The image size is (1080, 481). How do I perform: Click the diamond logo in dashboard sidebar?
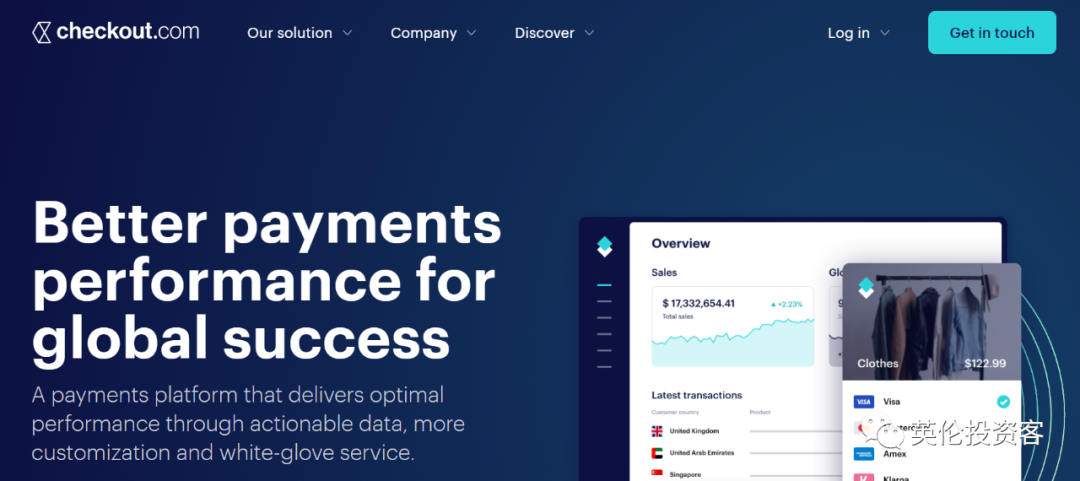604,247
